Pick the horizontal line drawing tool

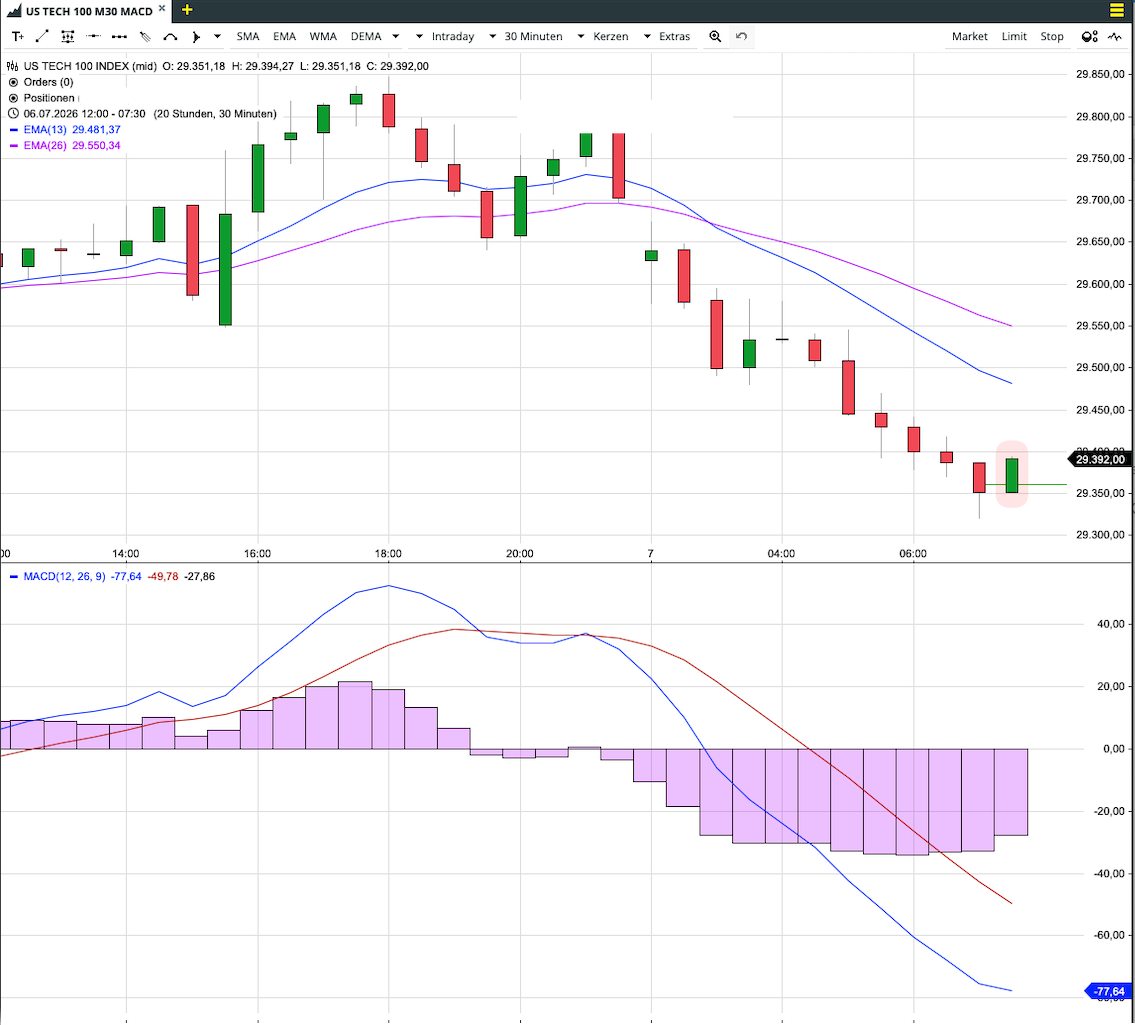tap(93, 36)
